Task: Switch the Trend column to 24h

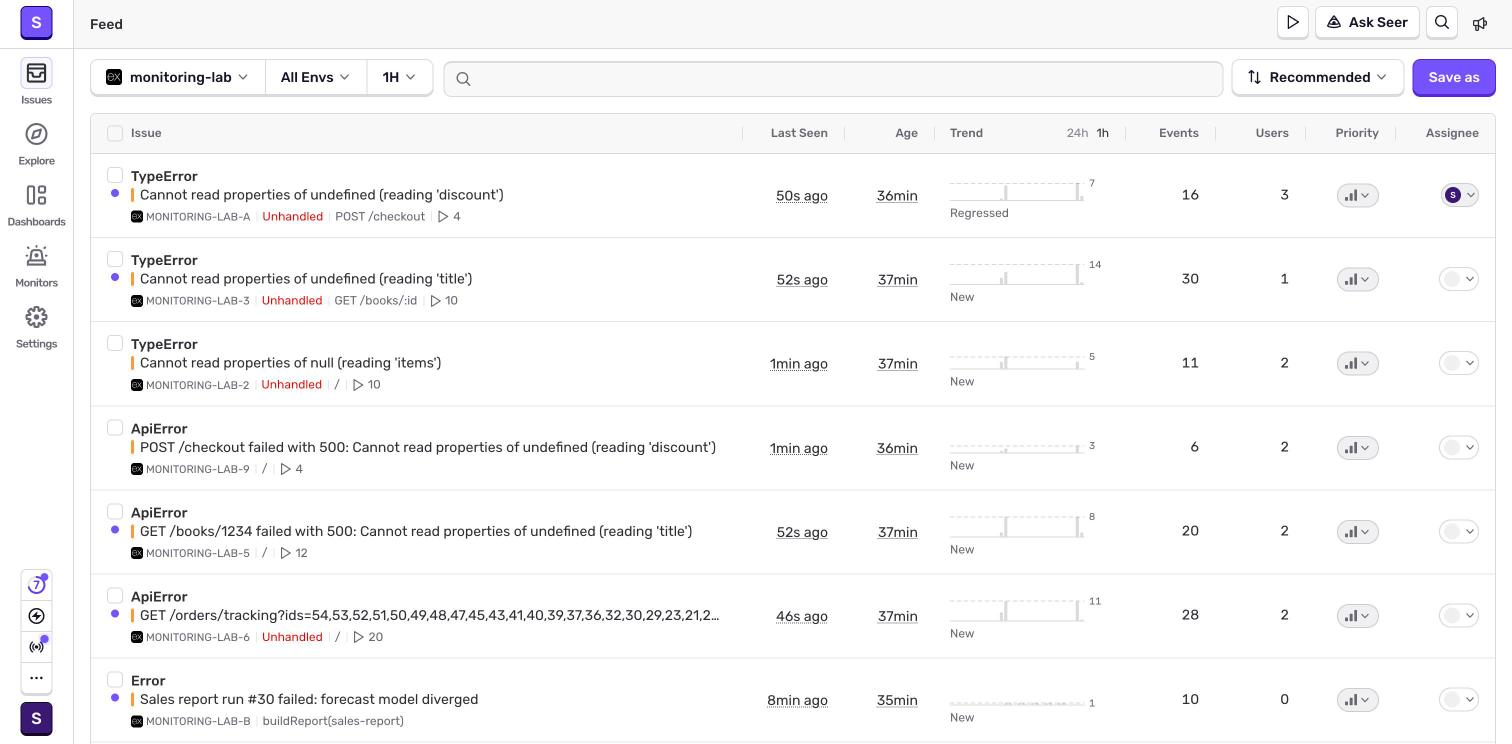Action: [x=1077, y=133]
